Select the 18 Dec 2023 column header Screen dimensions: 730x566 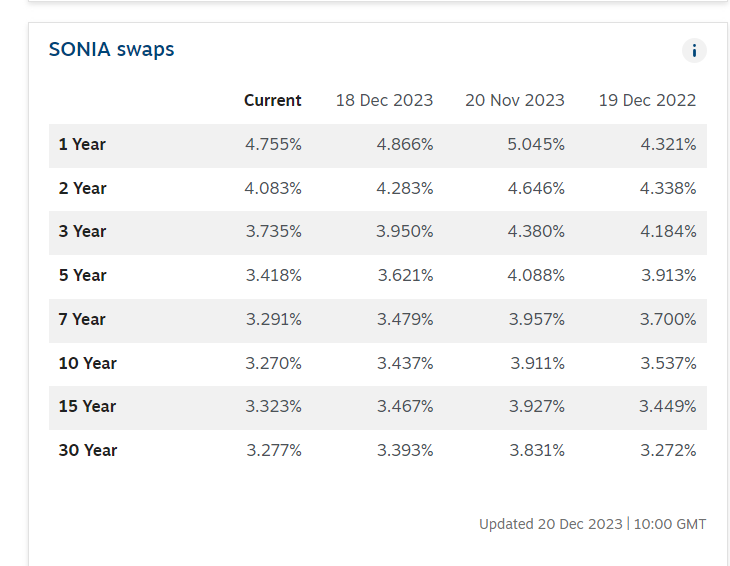click(x=384, y=100)
